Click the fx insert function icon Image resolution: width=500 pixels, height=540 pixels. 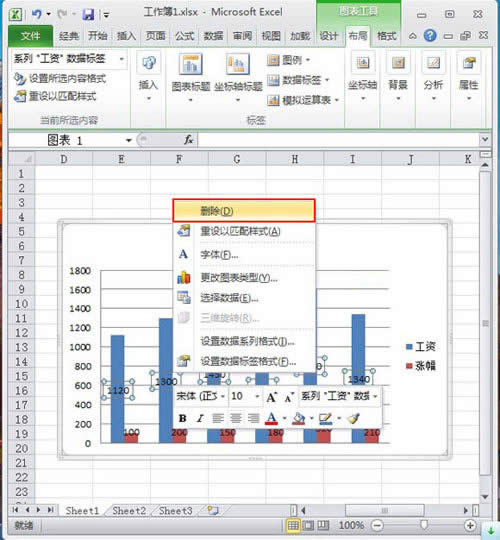pos(188,140)
